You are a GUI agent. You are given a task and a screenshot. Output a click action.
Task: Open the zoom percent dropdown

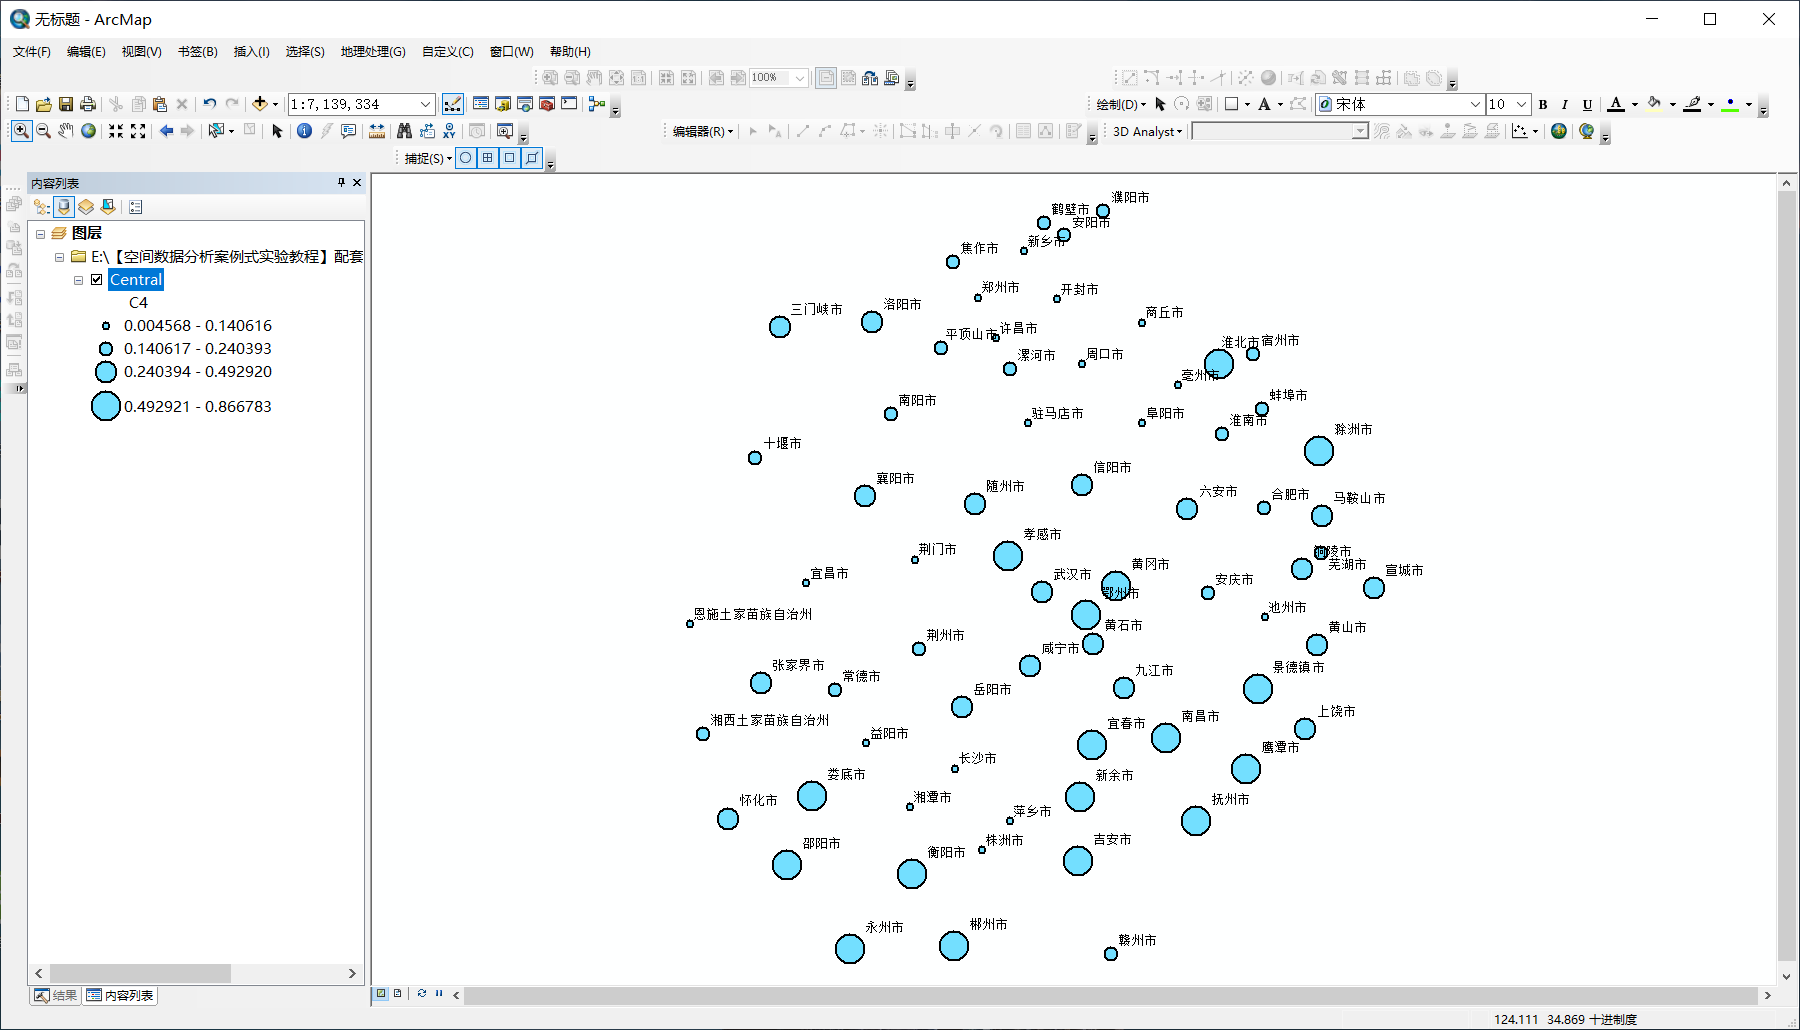800,78
